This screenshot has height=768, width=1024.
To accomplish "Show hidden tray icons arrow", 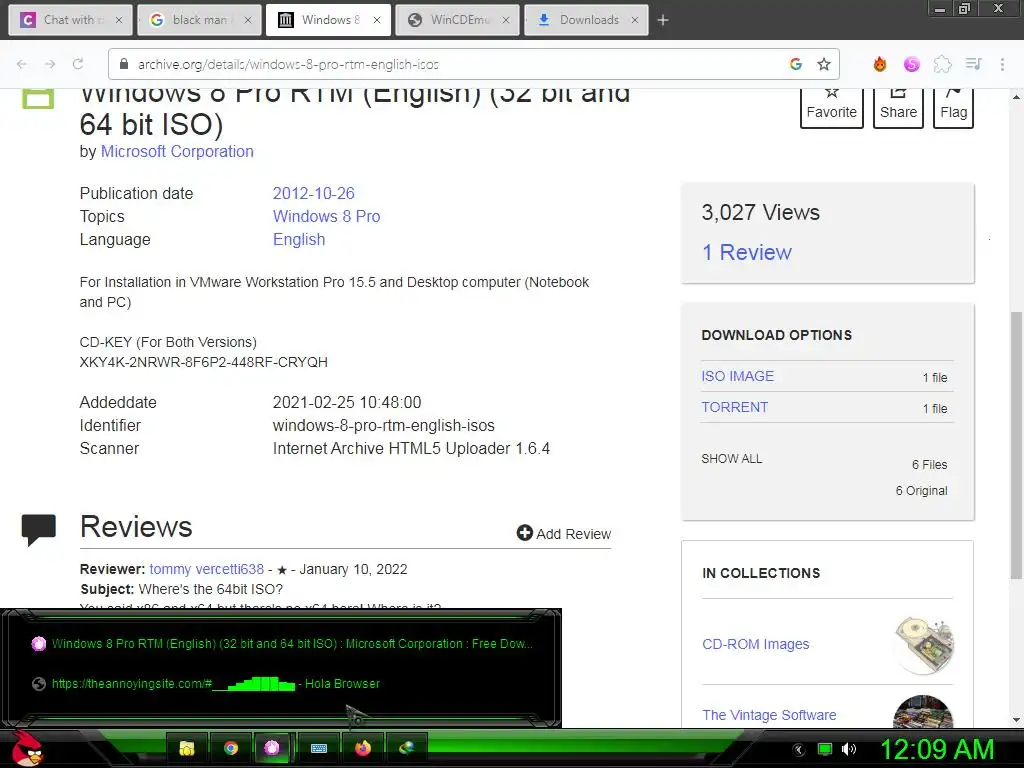I will coord(798,750).
